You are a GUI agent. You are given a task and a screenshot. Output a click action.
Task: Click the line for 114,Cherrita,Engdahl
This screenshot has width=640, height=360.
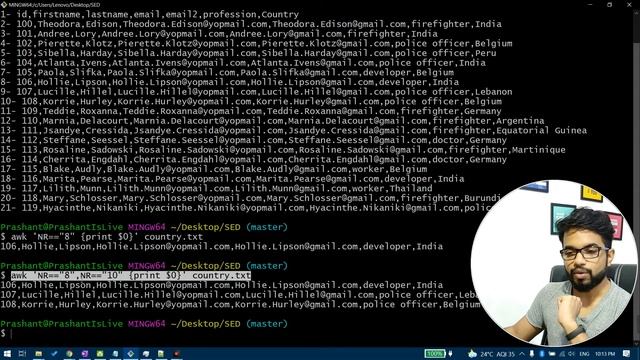[253, 160]
